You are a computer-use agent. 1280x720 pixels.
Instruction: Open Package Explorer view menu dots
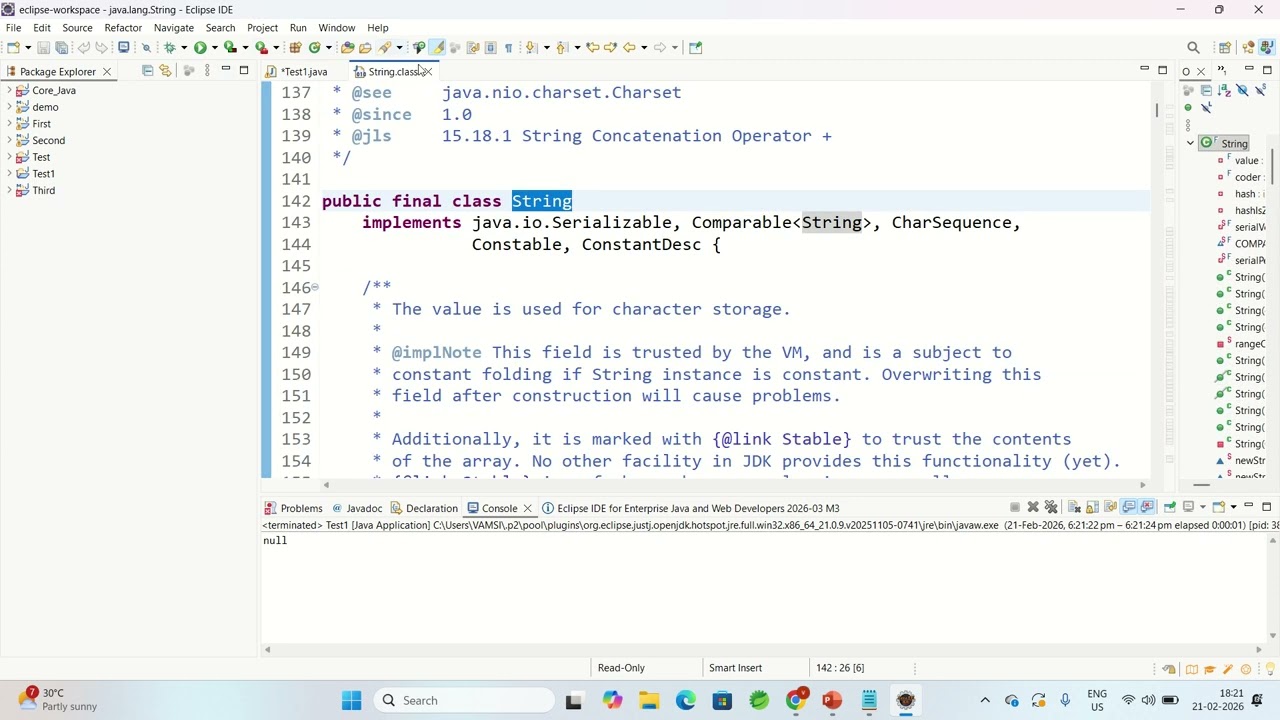tap(207, 70)
